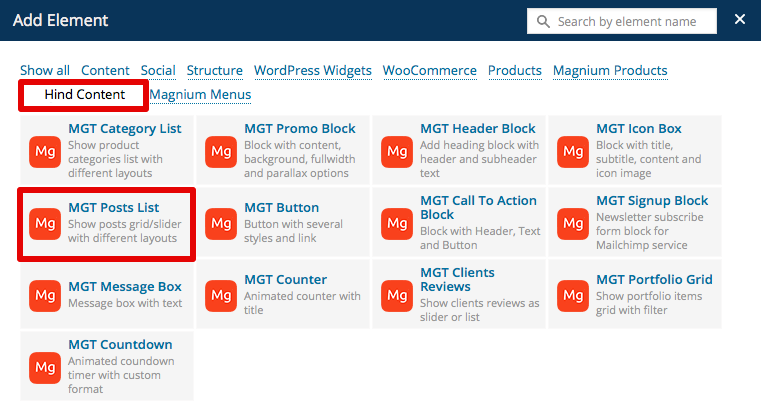
Task: Open the WooCommerce filter tab
Action: click(429, 71)
